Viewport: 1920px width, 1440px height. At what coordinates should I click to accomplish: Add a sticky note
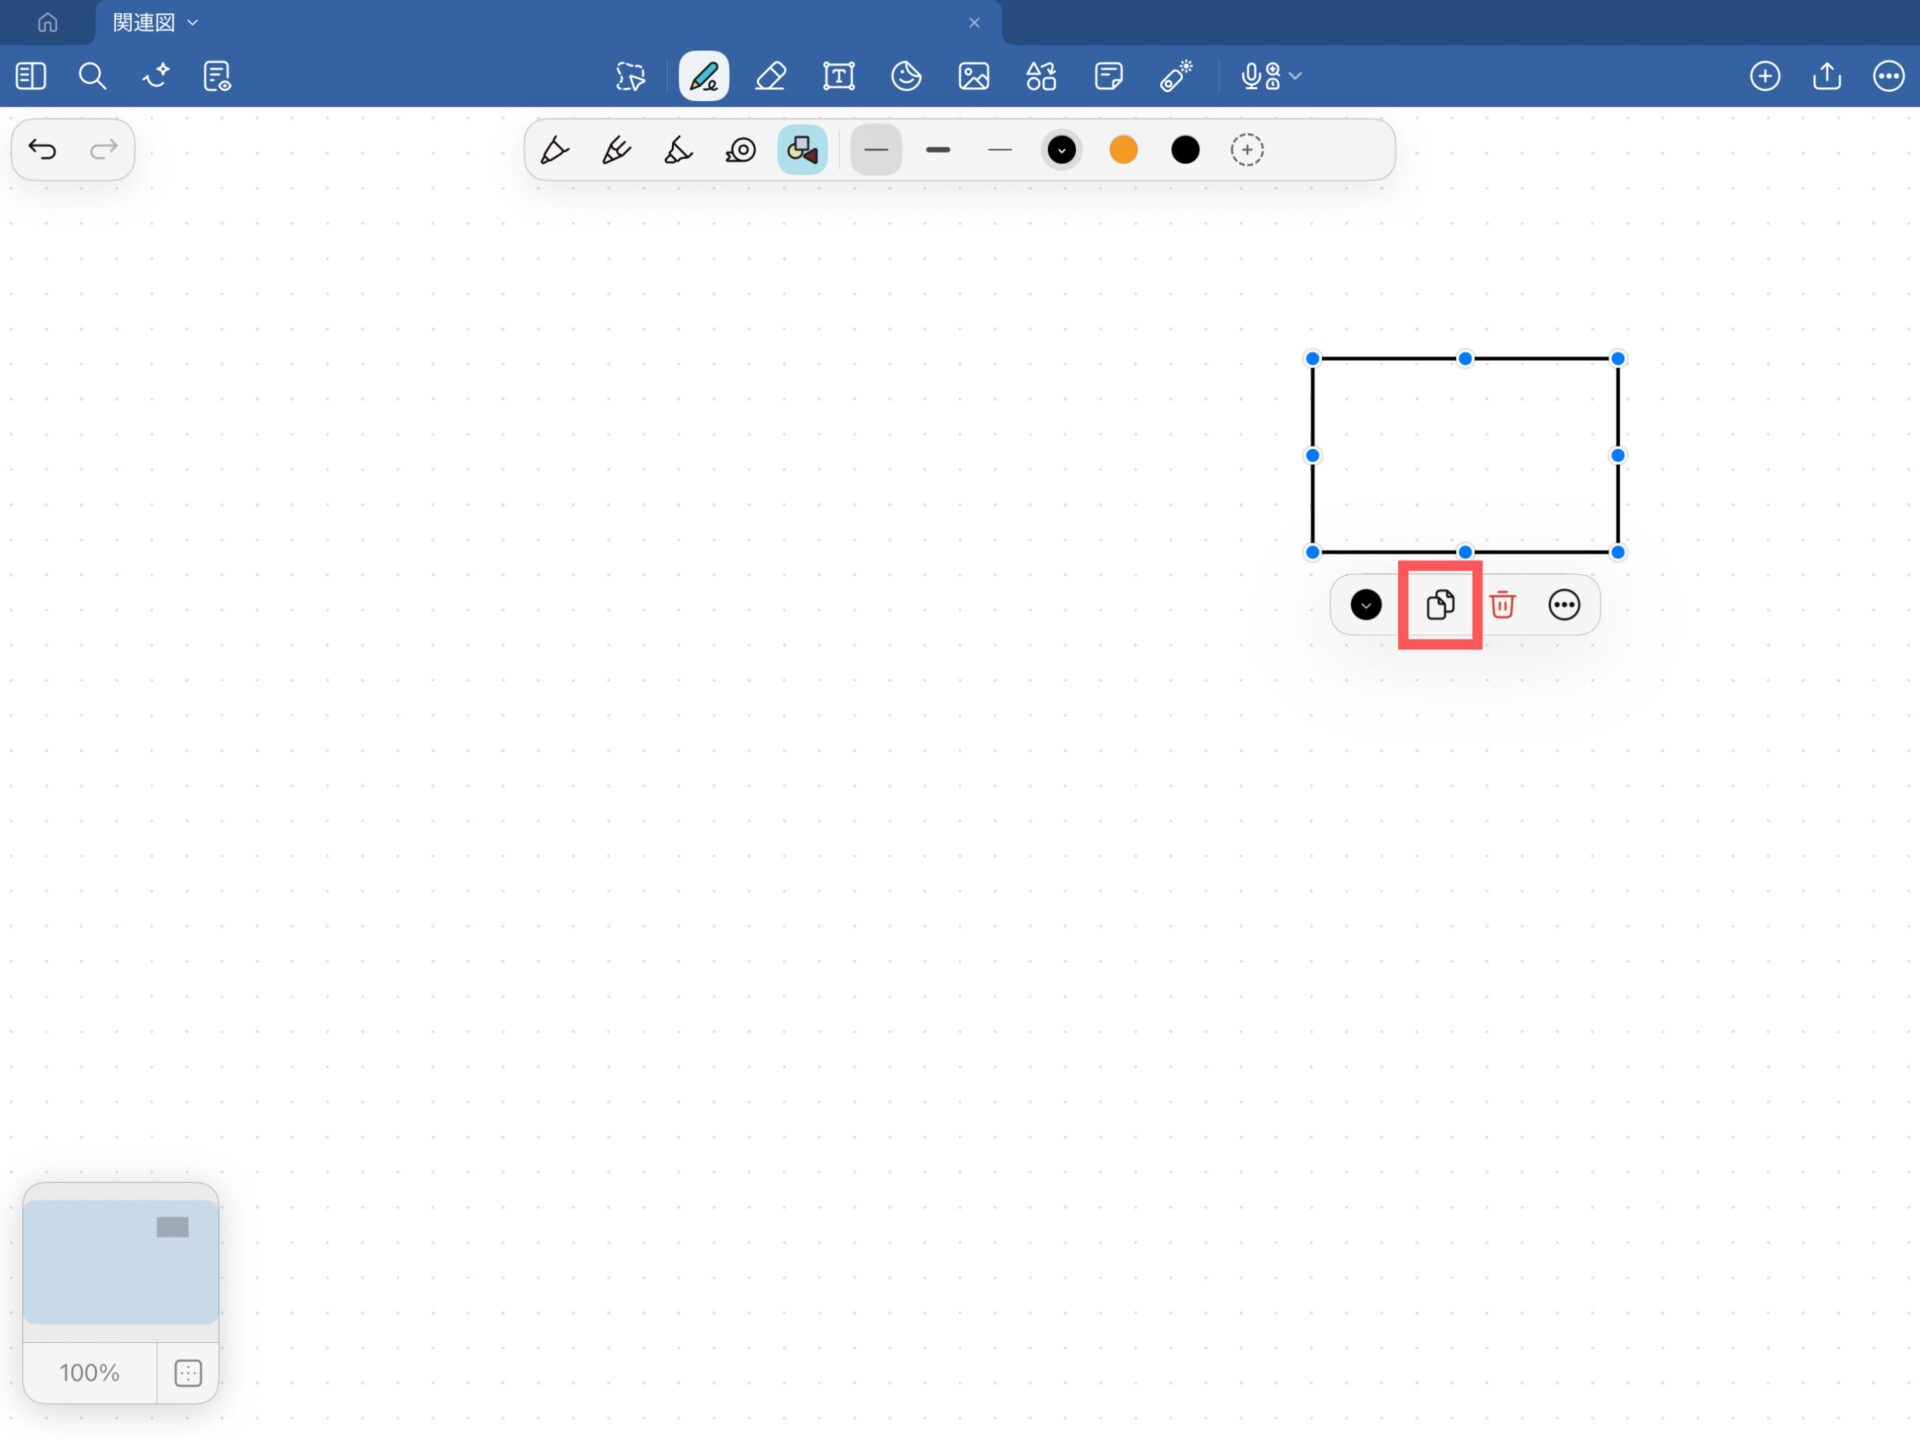click(x=1108, y=76)
